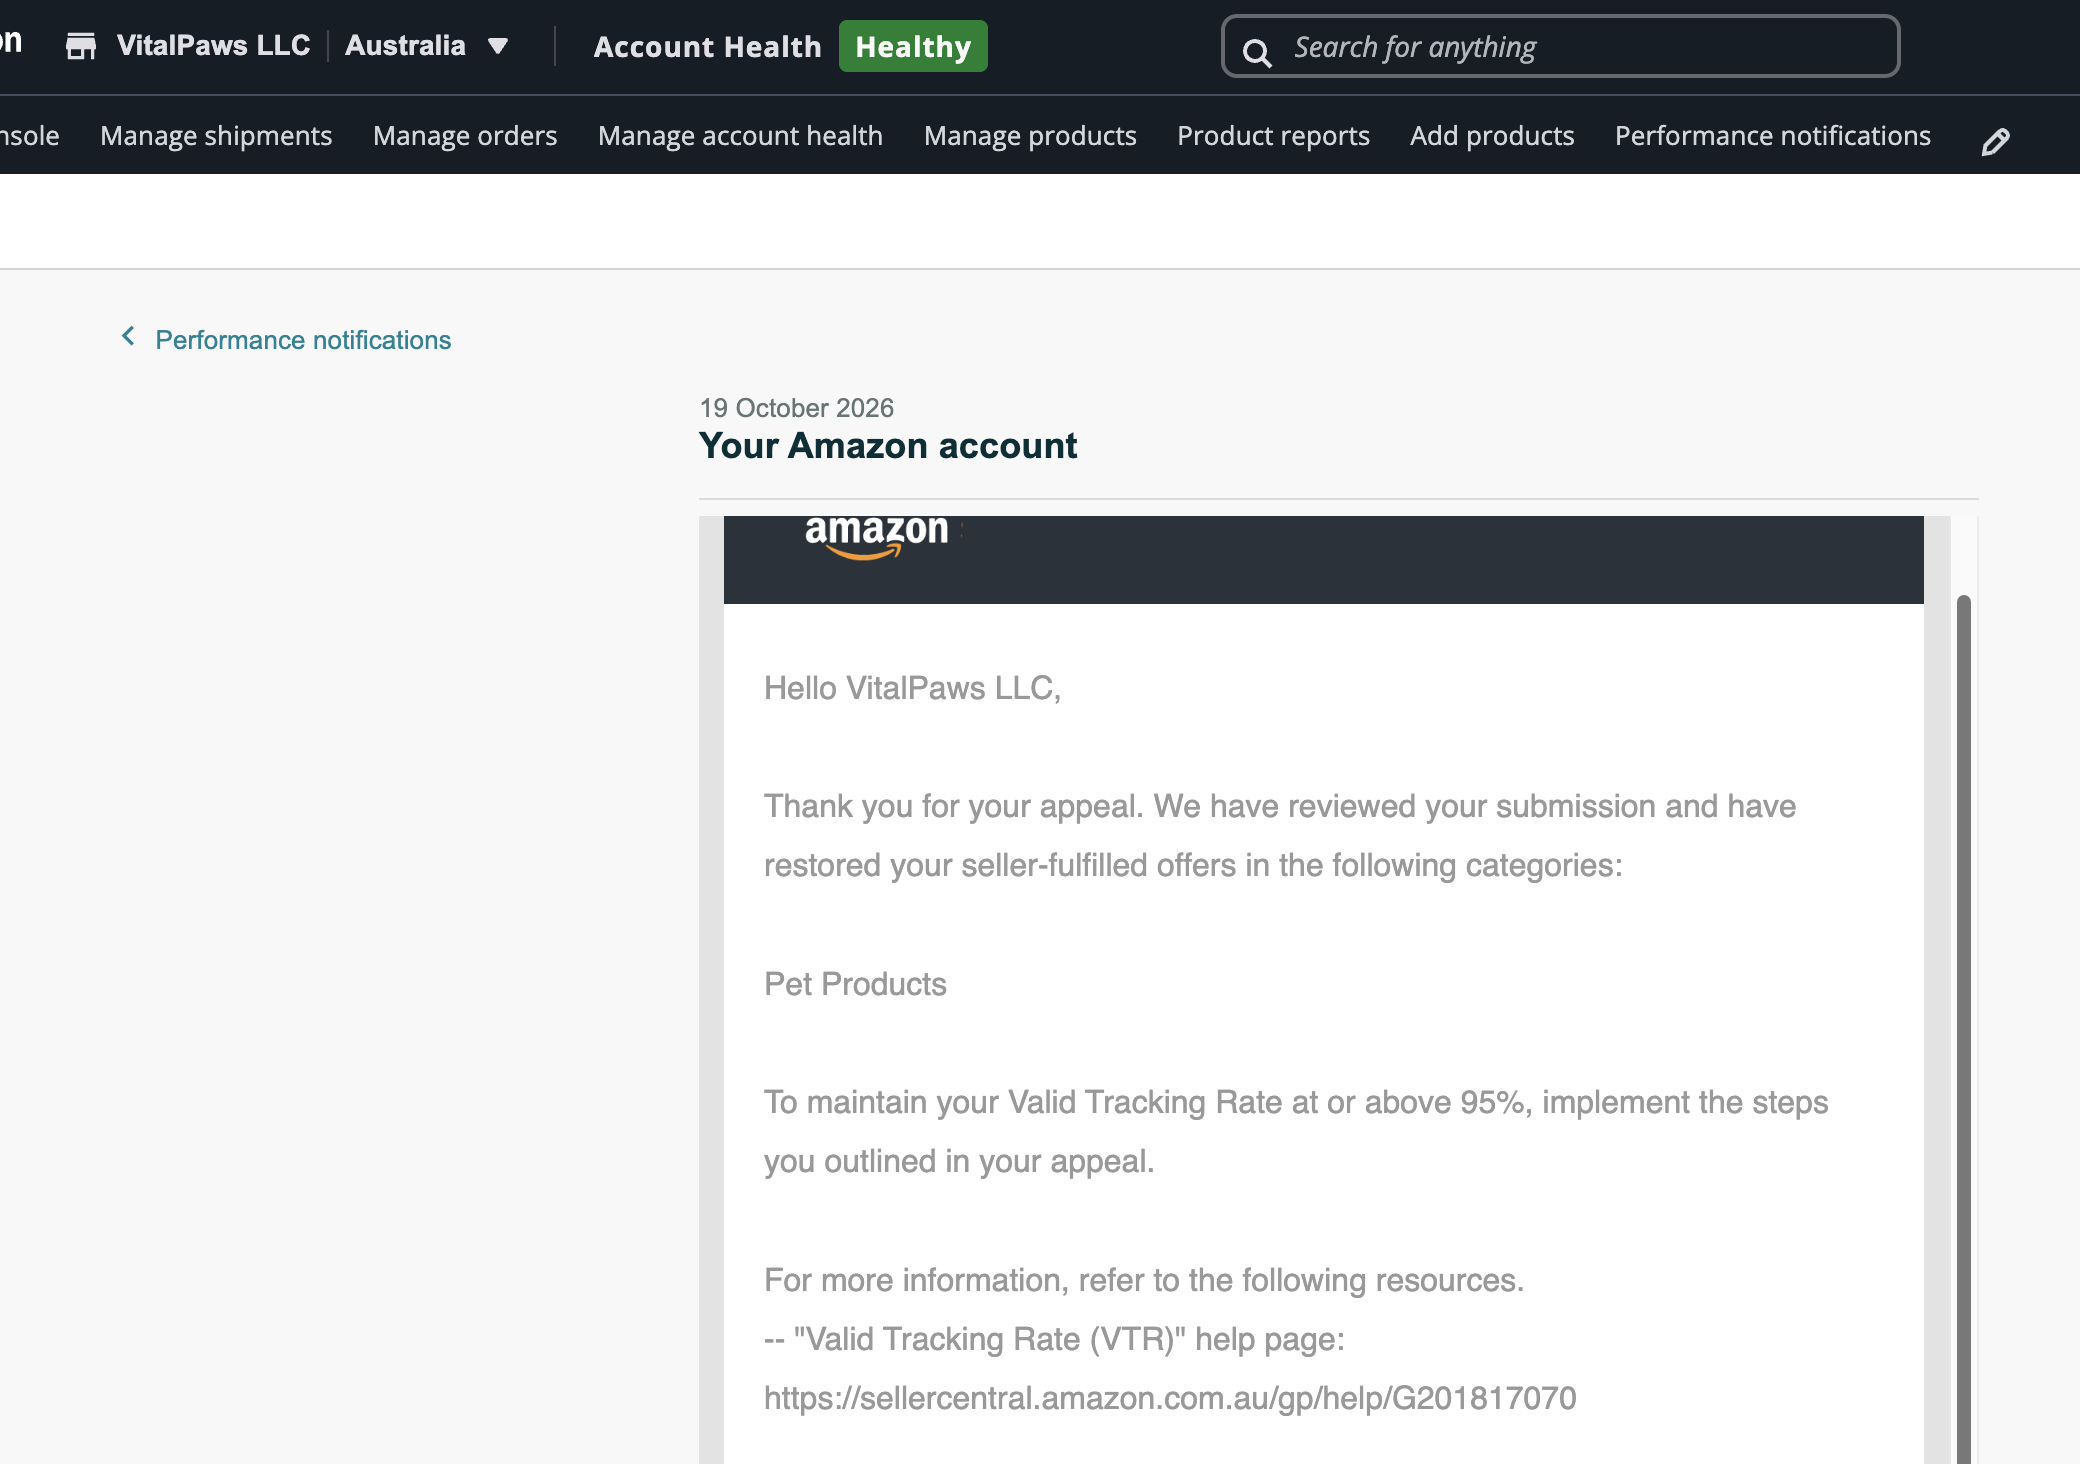The width and height of the screenshot is (2080, 1464).
Task: Open the sellercentral VTR help page URL
Action: [1170, 1398]
